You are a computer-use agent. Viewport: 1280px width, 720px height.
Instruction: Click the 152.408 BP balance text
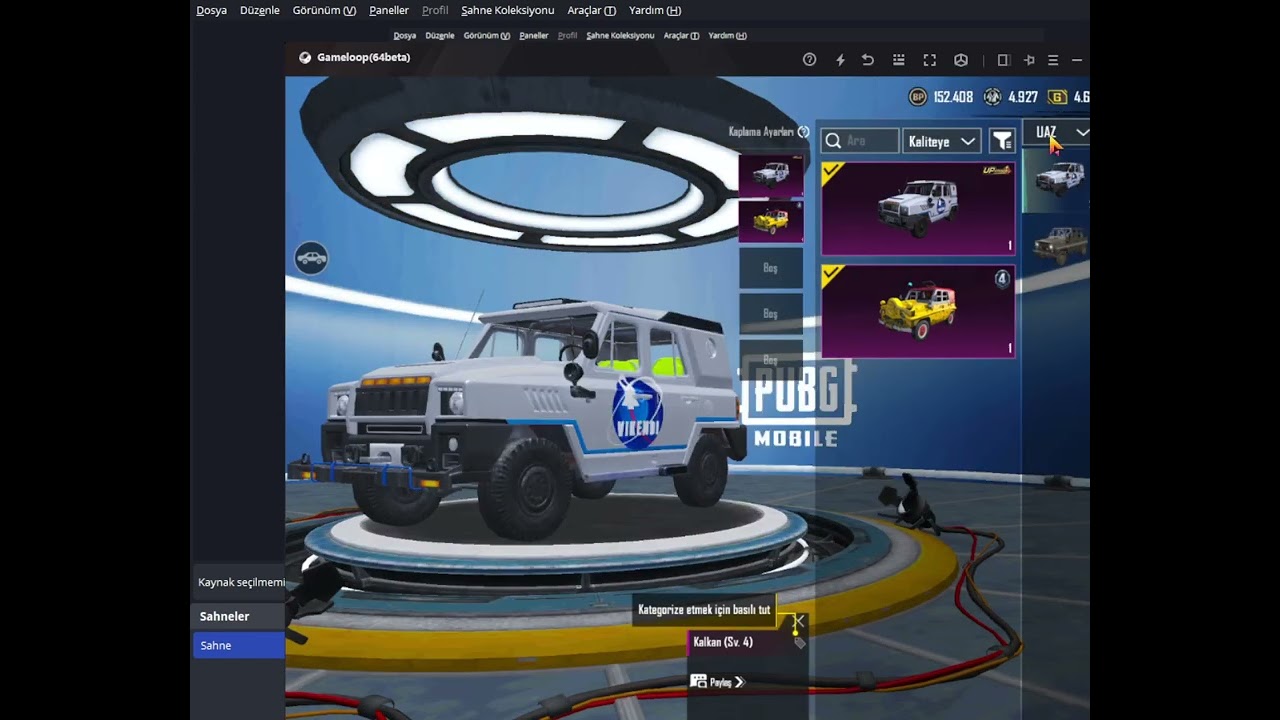click(x=953, y=97)
